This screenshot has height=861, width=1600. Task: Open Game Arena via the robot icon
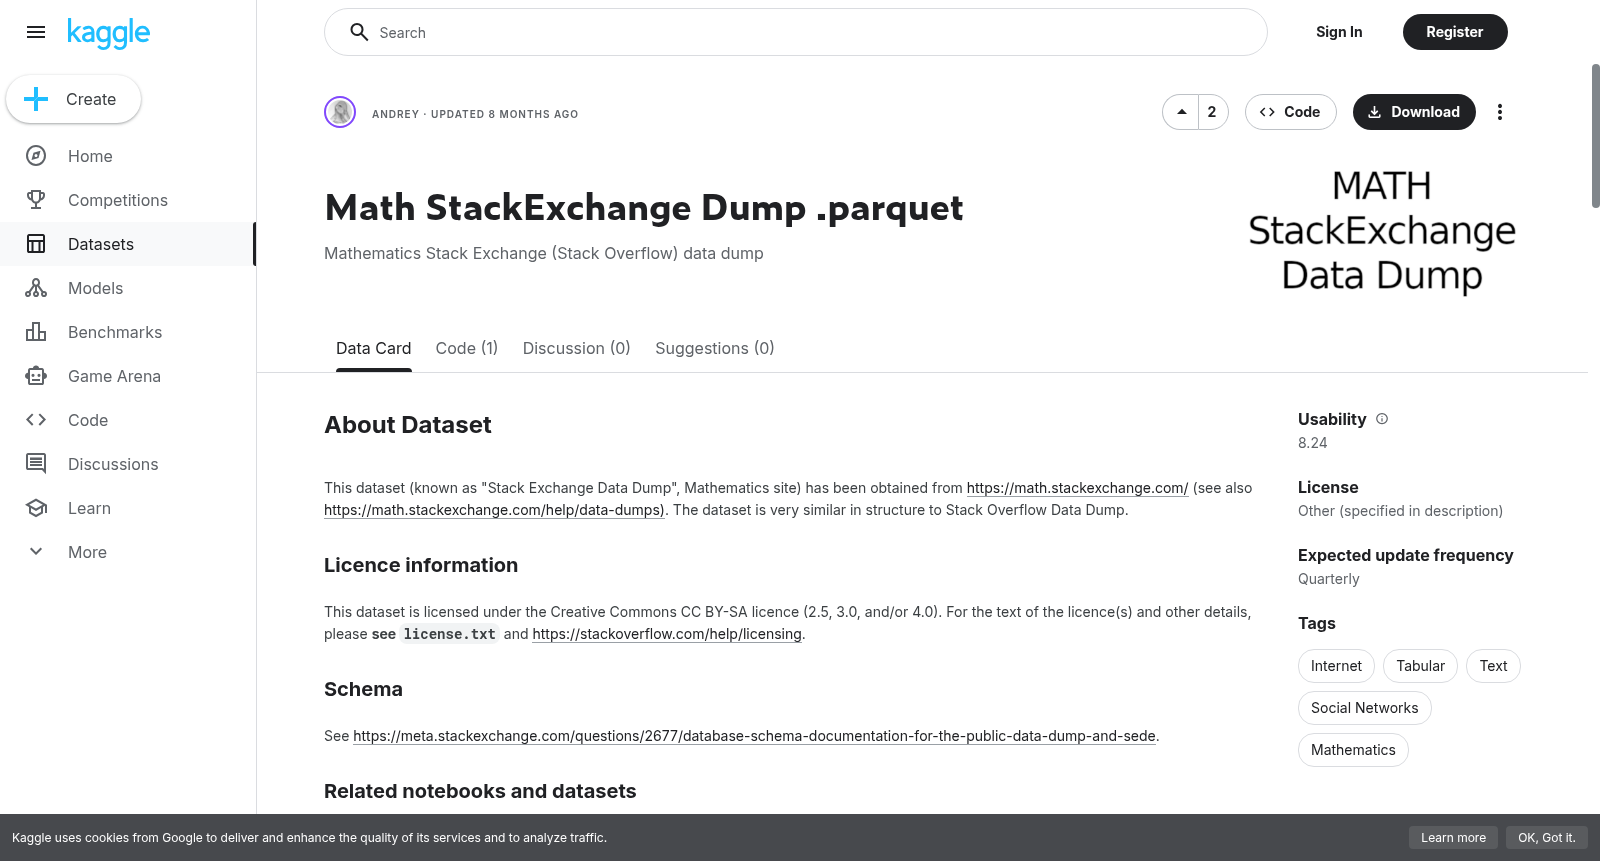(x=36, y=376)
